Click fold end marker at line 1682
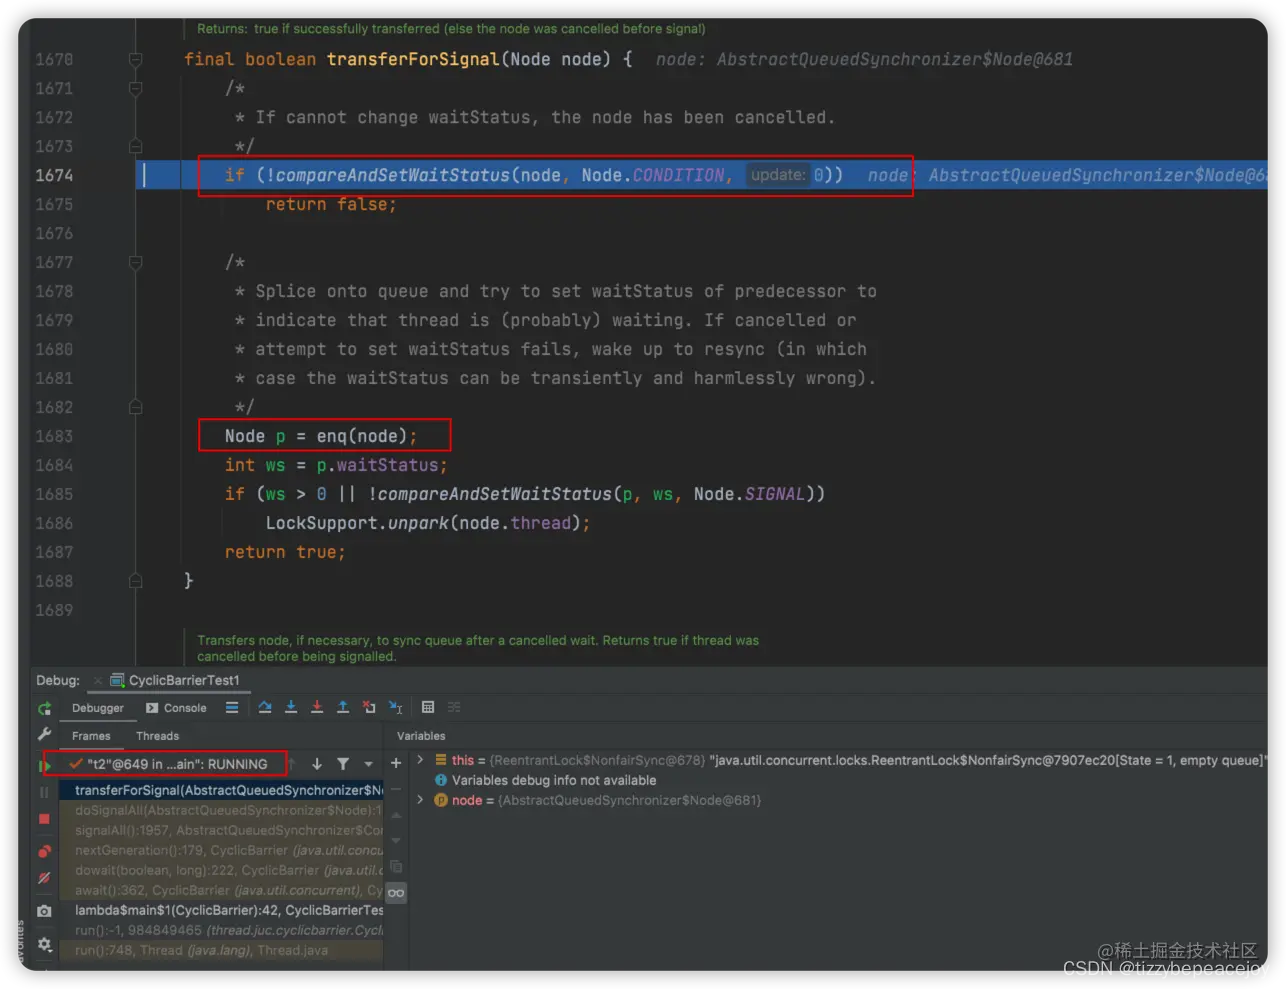The height and width of the screenshot is (989, 1286). point(135,408)
